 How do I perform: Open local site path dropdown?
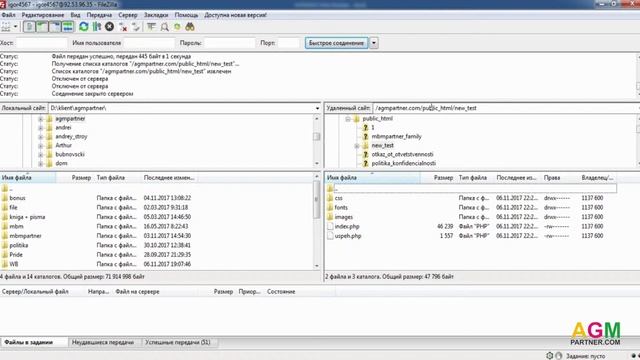[x=317, y=108]
